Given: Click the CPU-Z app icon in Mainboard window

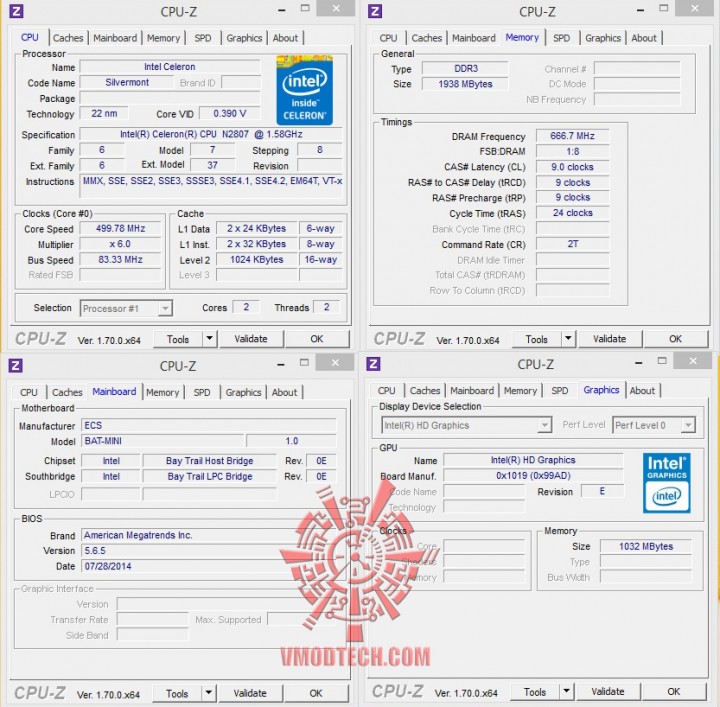Looking at the screenshot, I should [x=16, y=365].
